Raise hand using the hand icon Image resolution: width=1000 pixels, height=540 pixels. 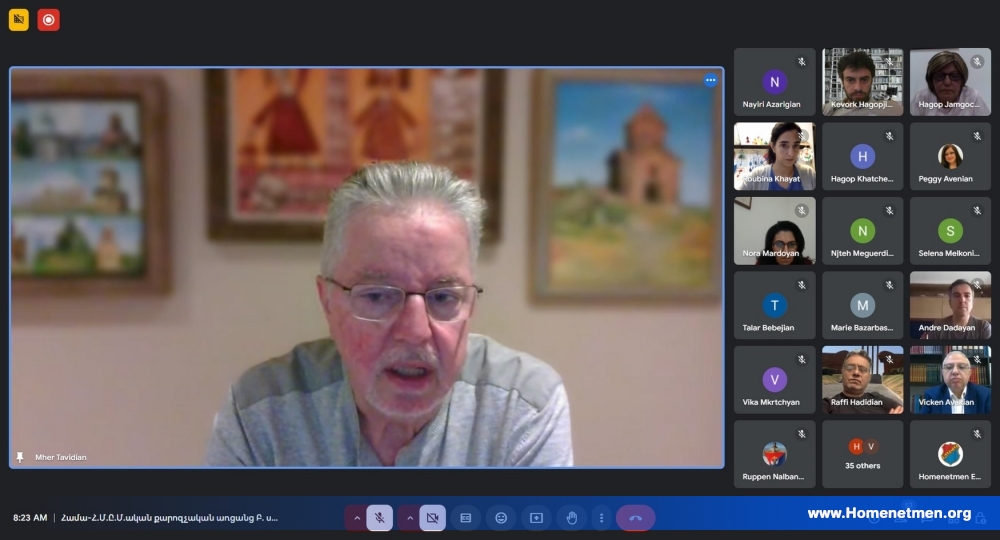572,518
